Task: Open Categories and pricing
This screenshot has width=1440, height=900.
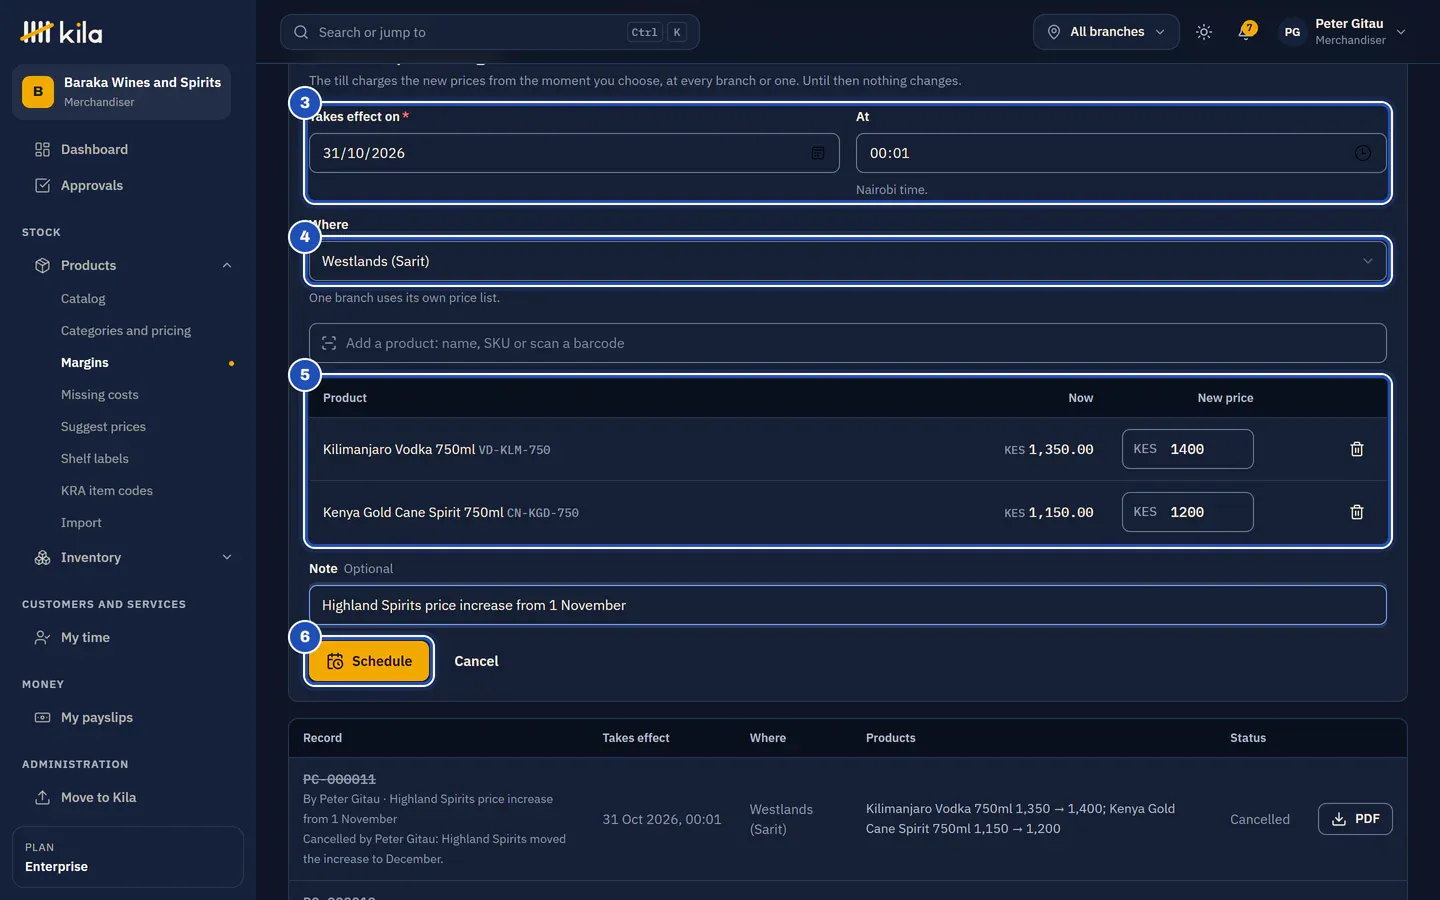Action: 126,330
